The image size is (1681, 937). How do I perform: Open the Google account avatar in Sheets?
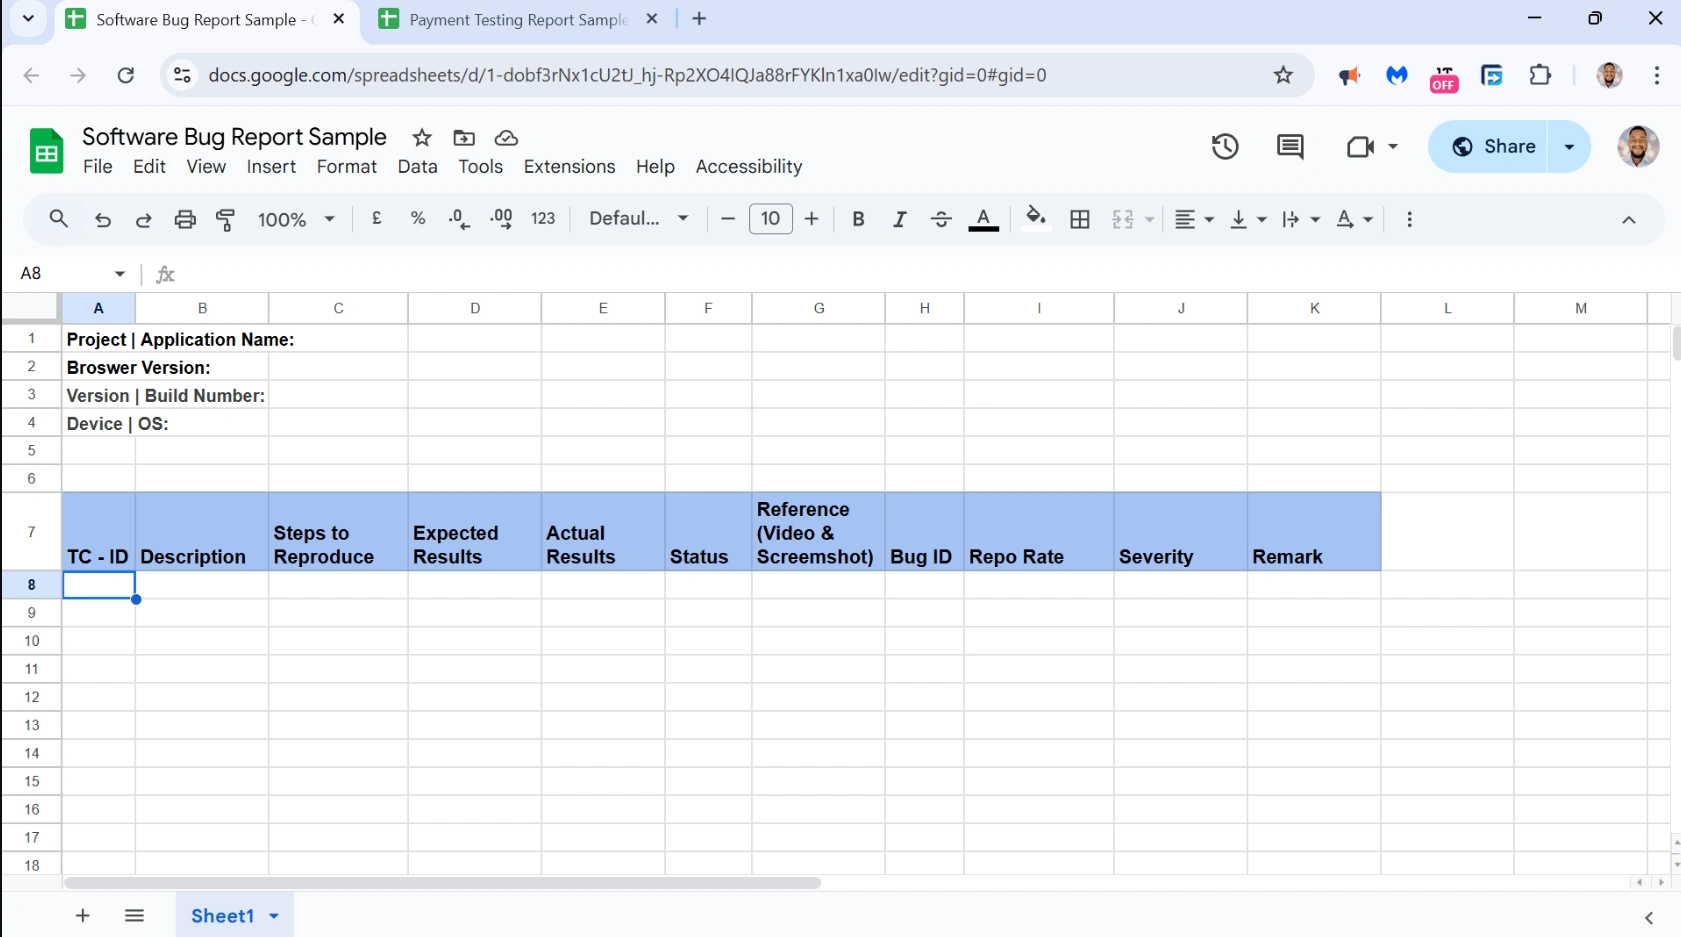point(1638,147)
